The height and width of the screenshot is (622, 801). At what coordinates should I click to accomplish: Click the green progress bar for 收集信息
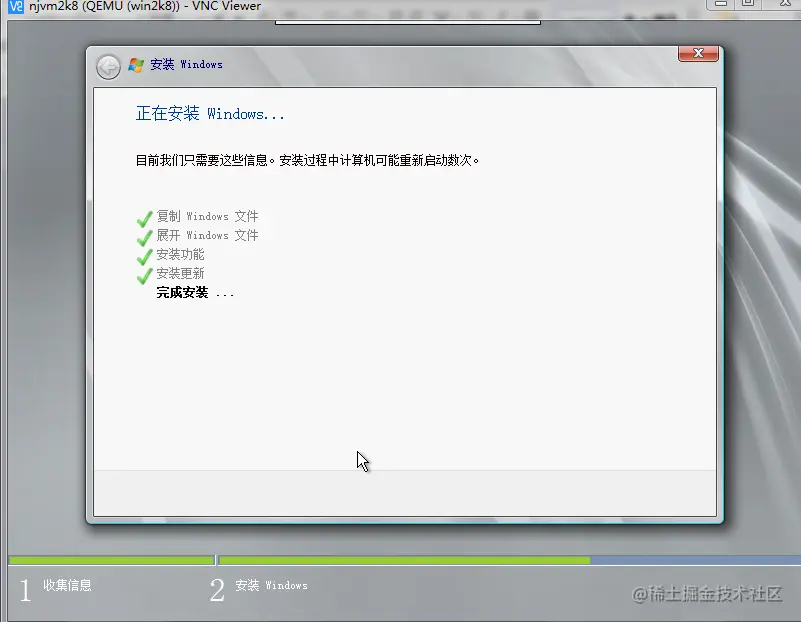pyautogui.click(x=110, y=560)
